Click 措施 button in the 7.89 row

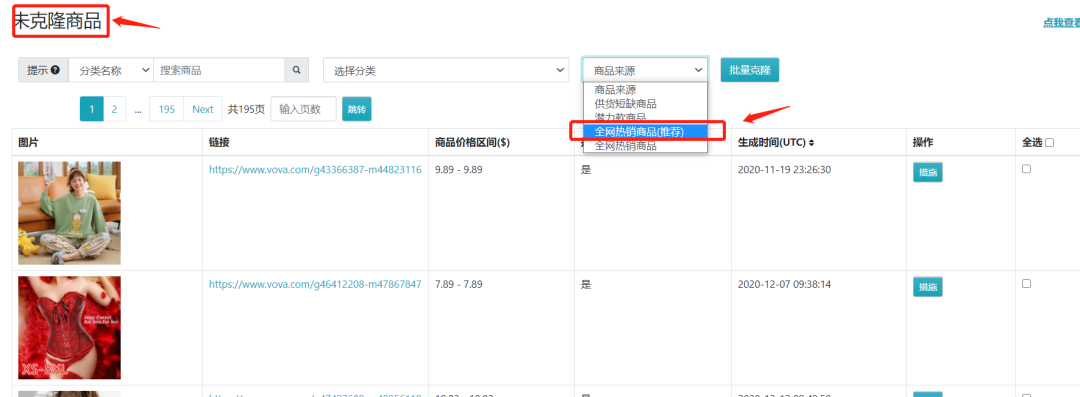coord(928,287)
